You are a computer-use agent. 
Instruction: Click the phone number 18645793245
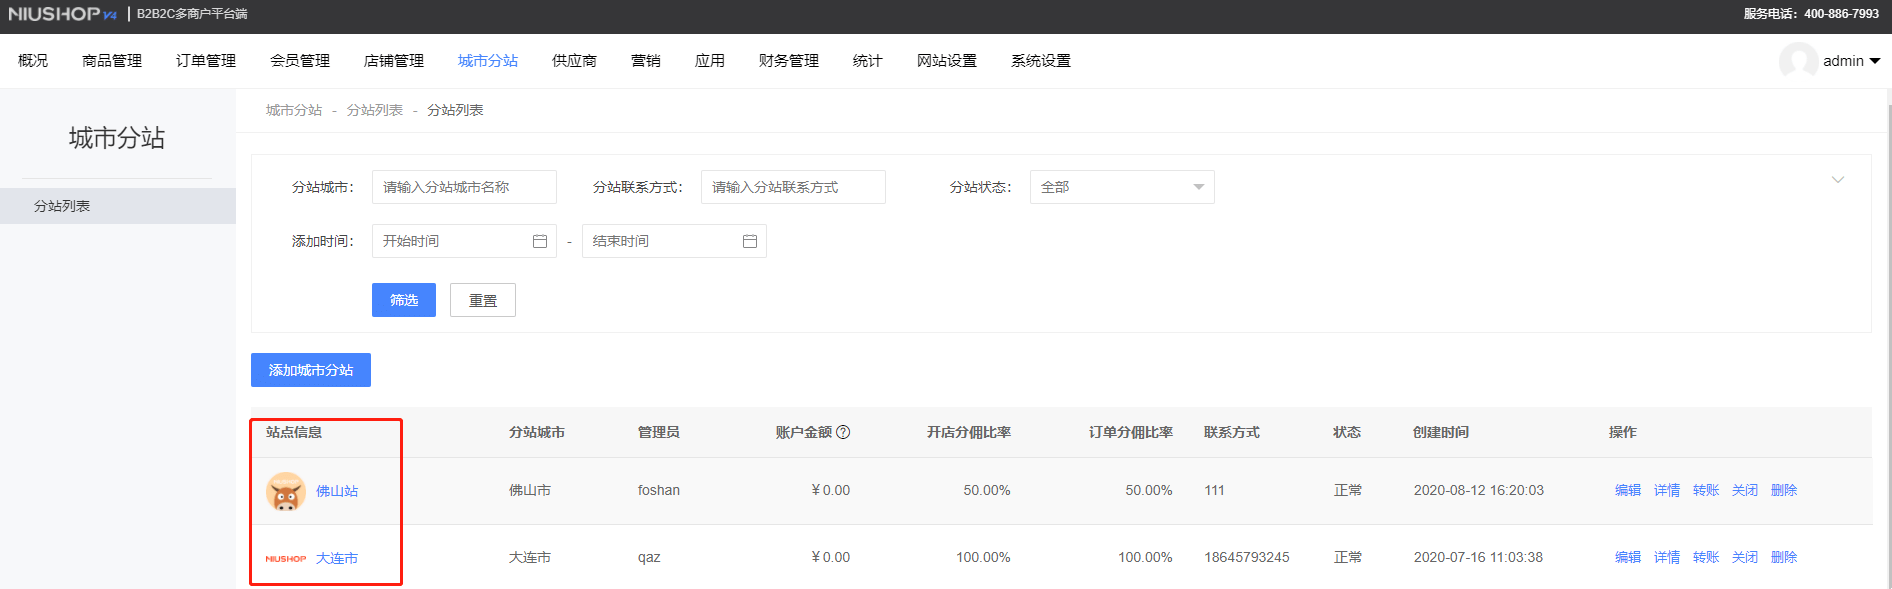(x=1247, y=557)
